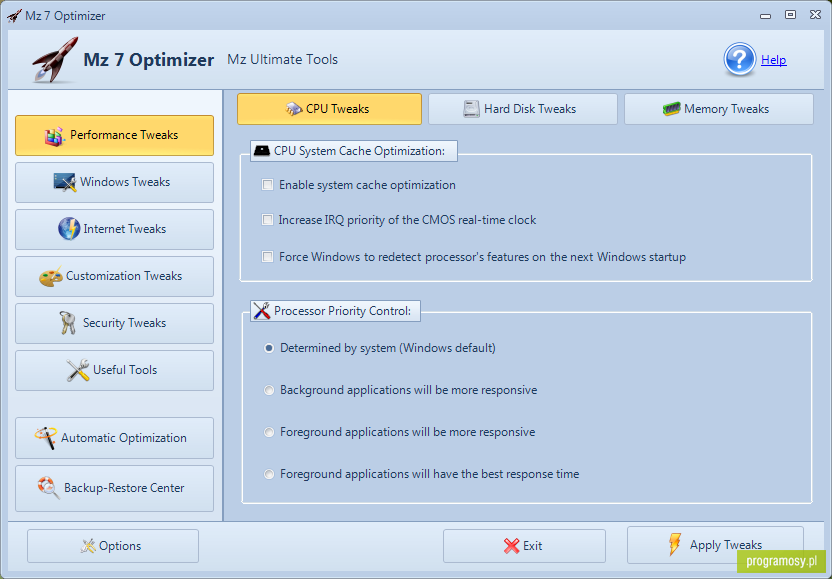Check Increase IRQ priority of CMOS clock
Image resolution: width=832 pixels, height=579 pixels.
[x=267, y=220]
